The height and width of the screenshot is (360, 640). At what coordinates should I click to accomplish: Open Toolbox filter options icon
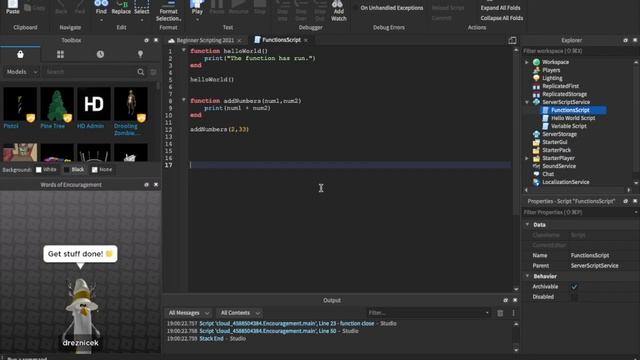pyautogui.click(x=153, y=72)
